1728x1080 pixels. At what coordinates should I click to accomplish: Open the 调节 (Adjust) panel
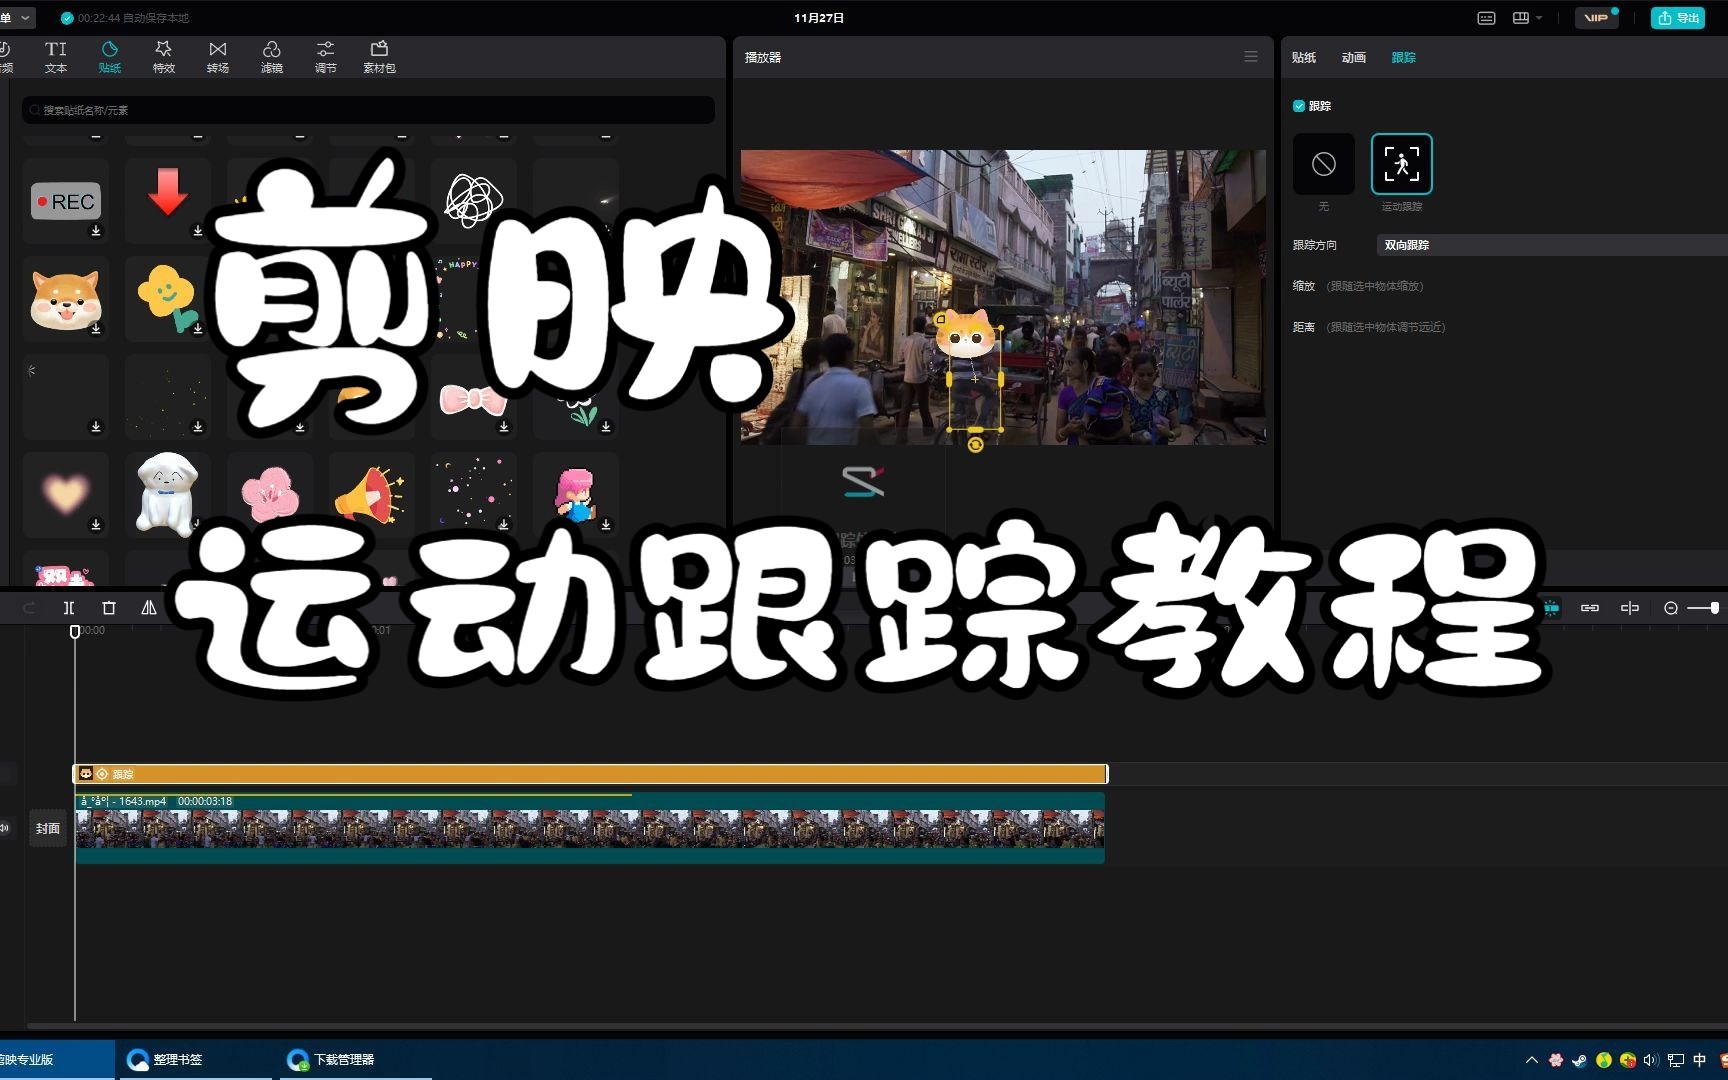coord(326,57)
